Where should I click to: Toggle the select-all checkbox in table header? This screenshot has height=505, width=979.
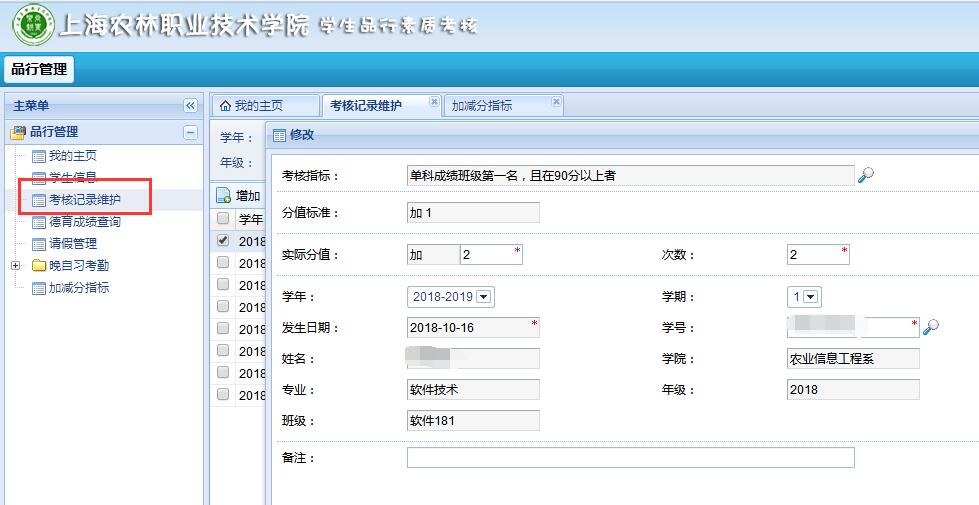(x=223, y=219)
